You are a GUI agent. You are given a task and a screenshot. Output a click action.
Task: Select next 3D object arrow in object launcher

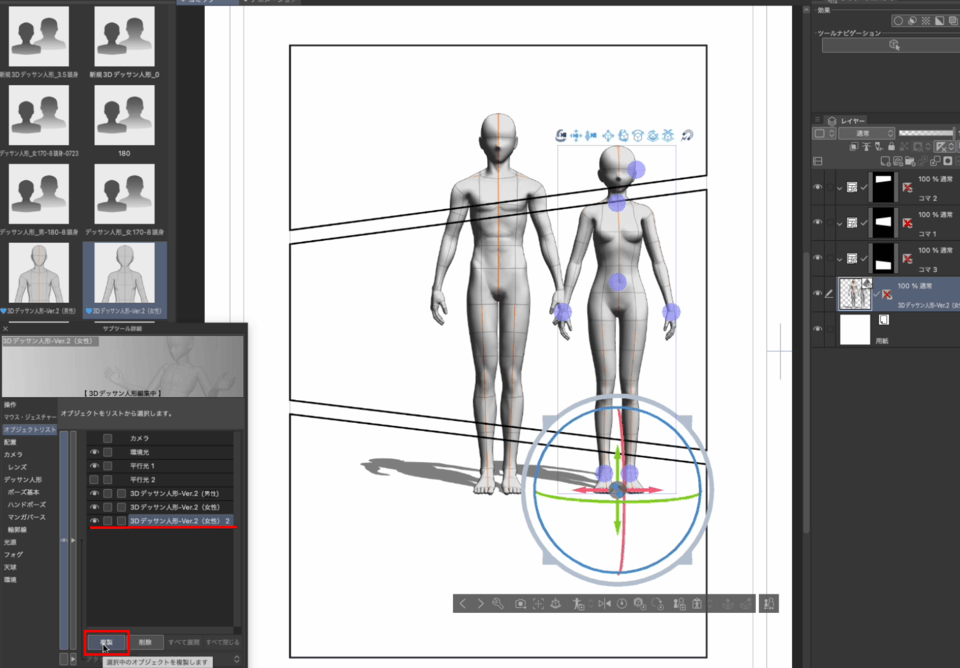(x=481, y=604)
